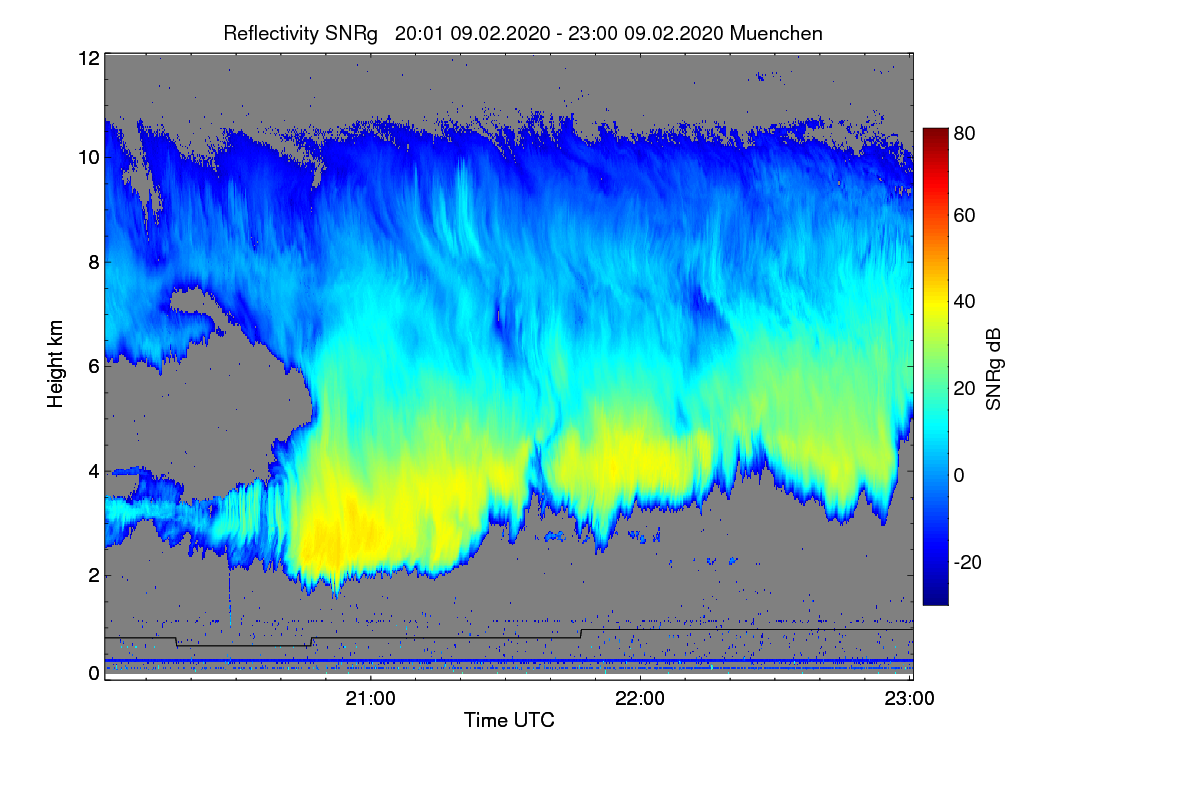Click the height axis label 10
The image size is (1200, 800).
point(89,157)
